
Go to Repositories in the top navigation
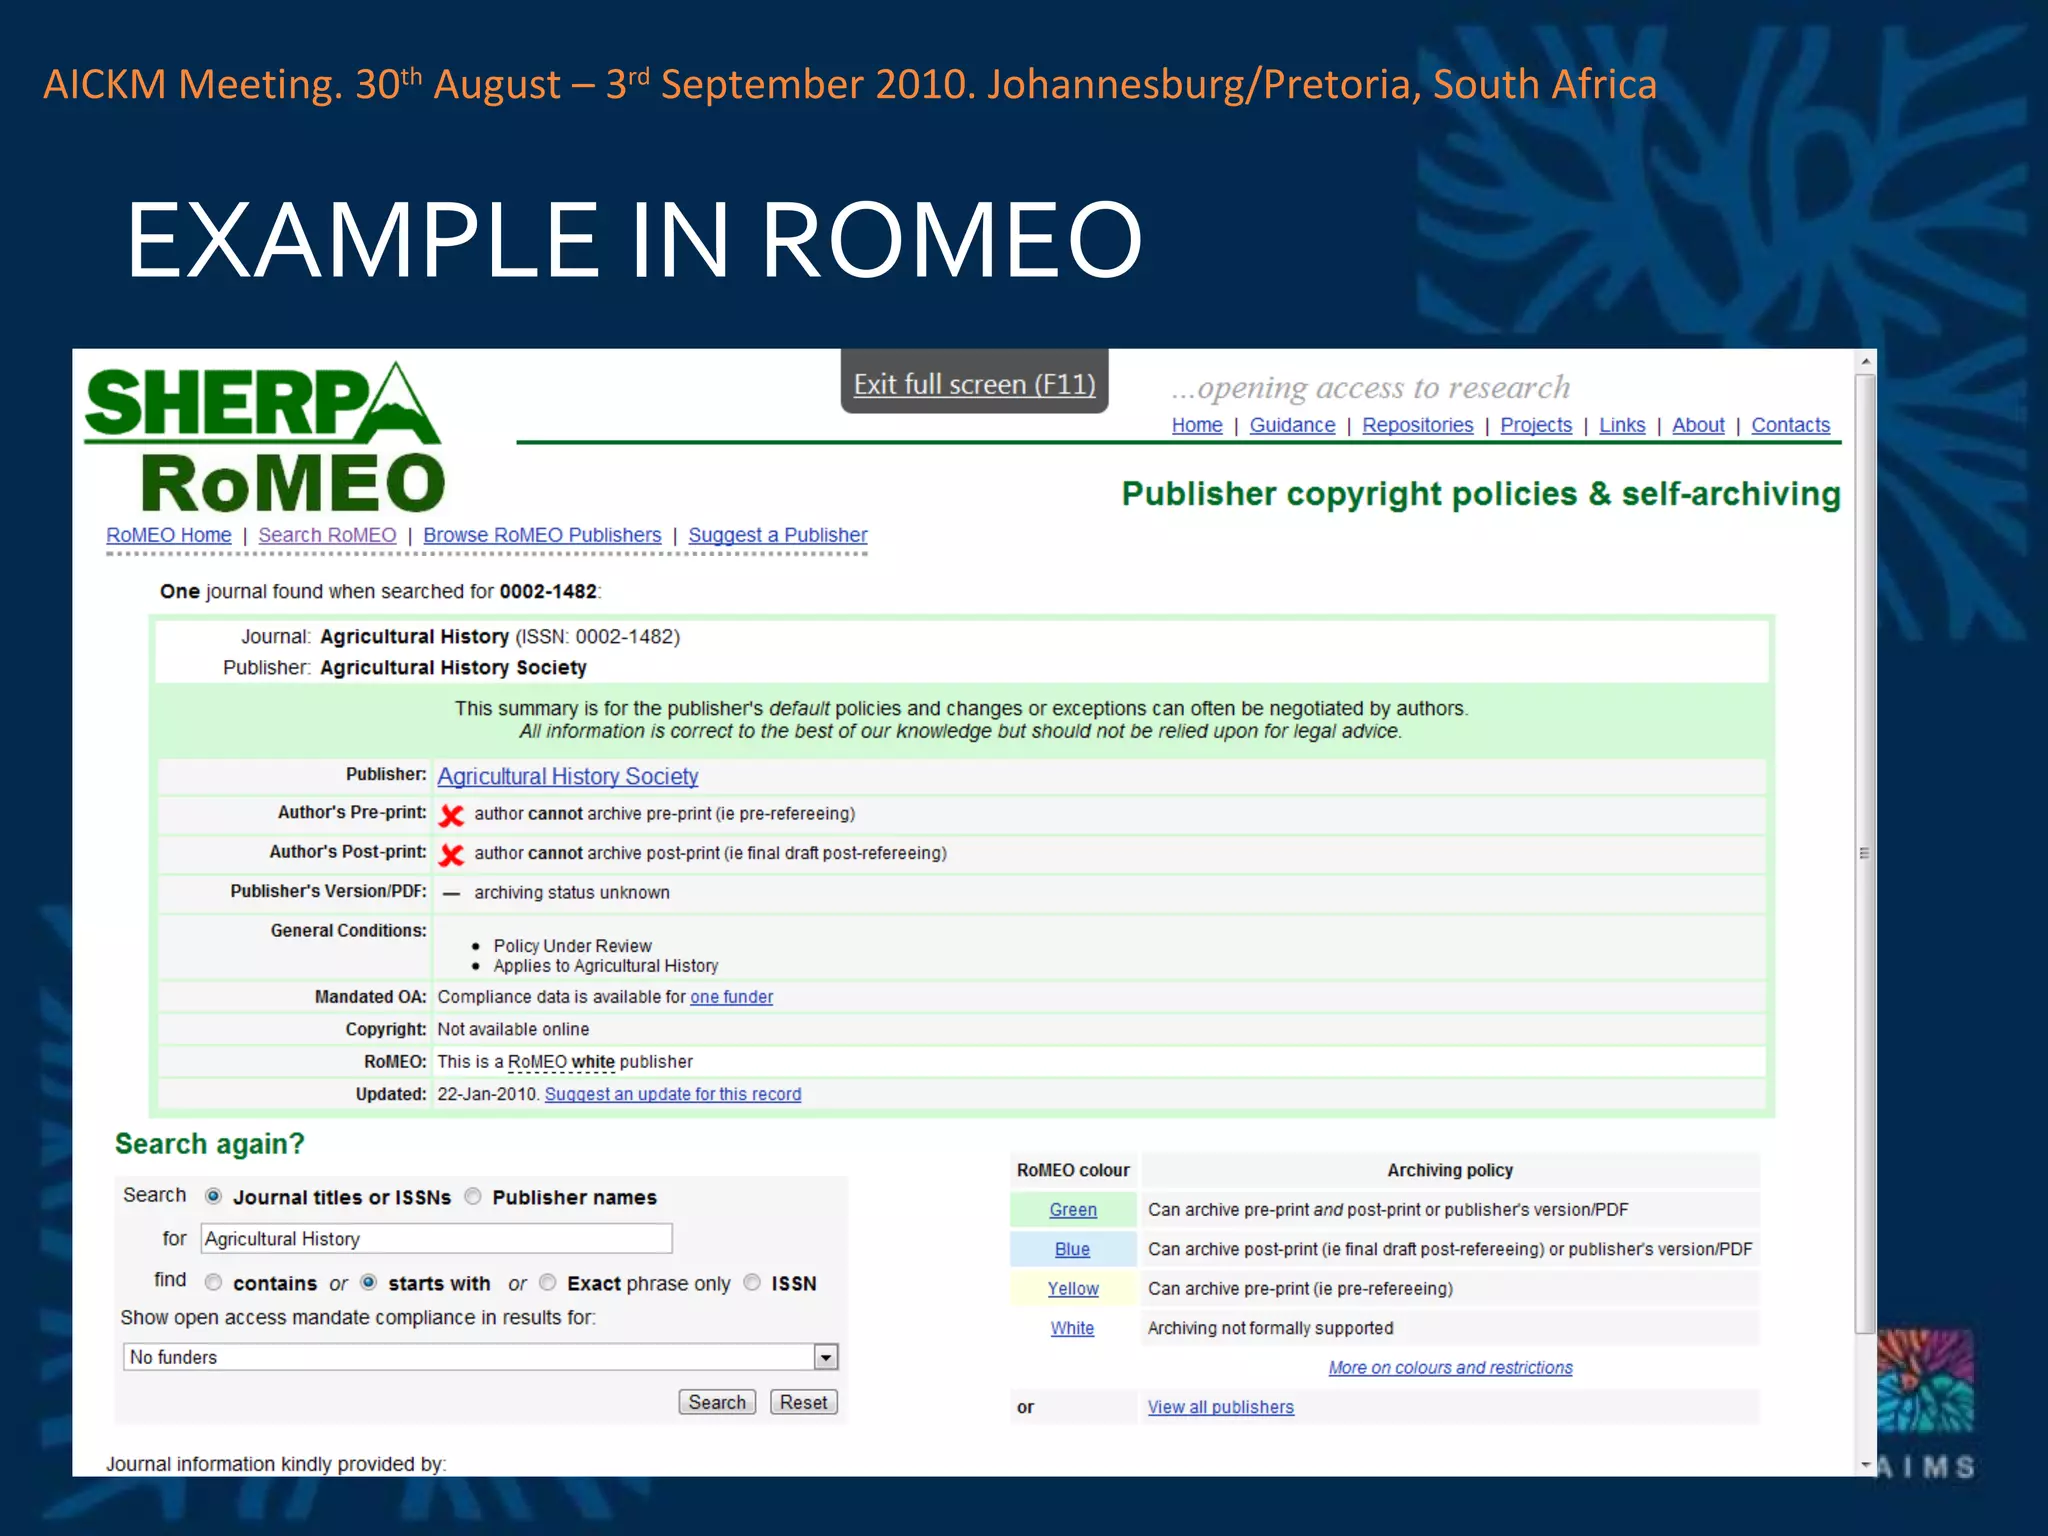[x=1417, y=425]
